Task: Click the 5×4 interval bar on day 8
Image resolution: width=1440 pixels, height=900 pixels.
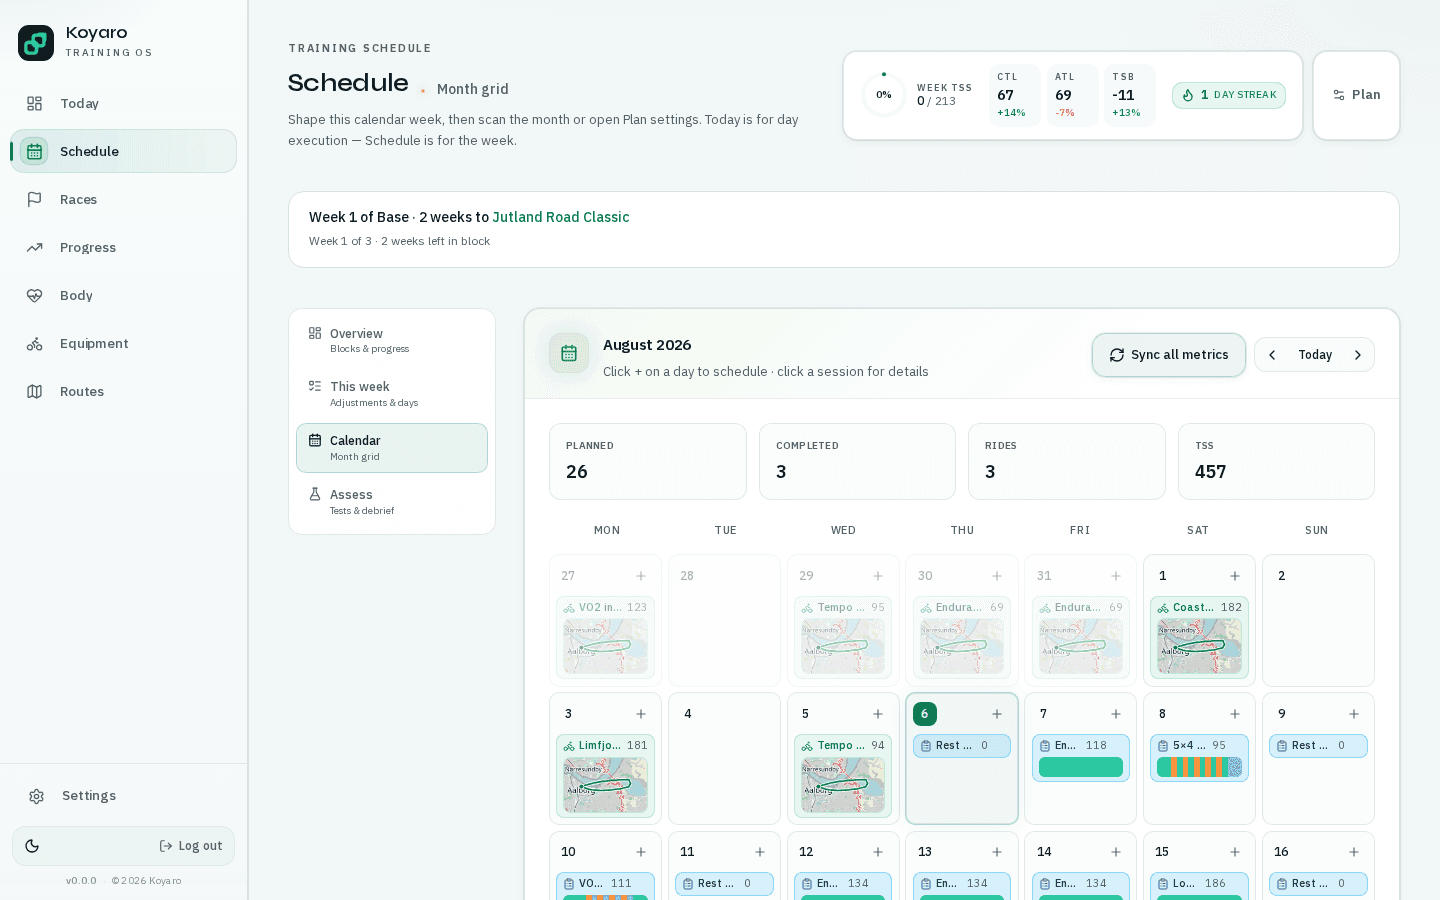Action: click(1199, 767)
